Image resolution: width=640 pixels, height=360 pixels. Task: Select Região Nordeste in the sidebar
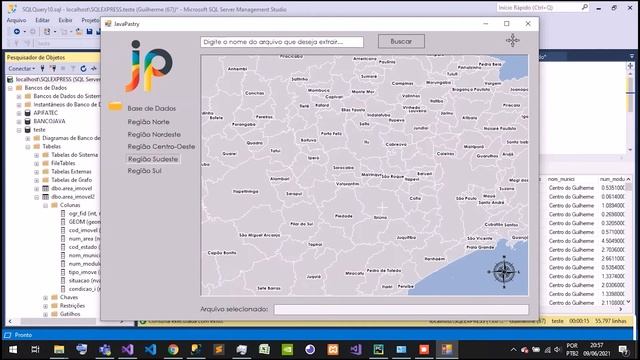(x=154, y=134)
